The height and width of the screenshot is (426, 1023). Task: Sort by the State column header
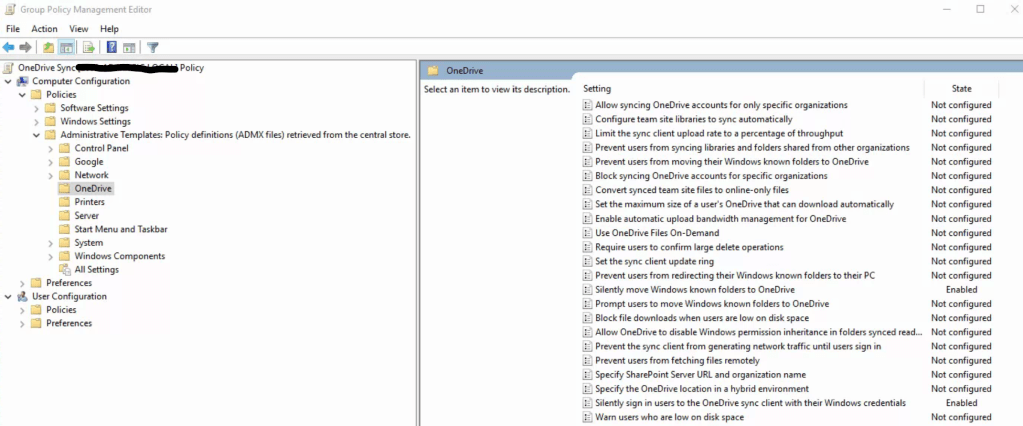point(960,89)
